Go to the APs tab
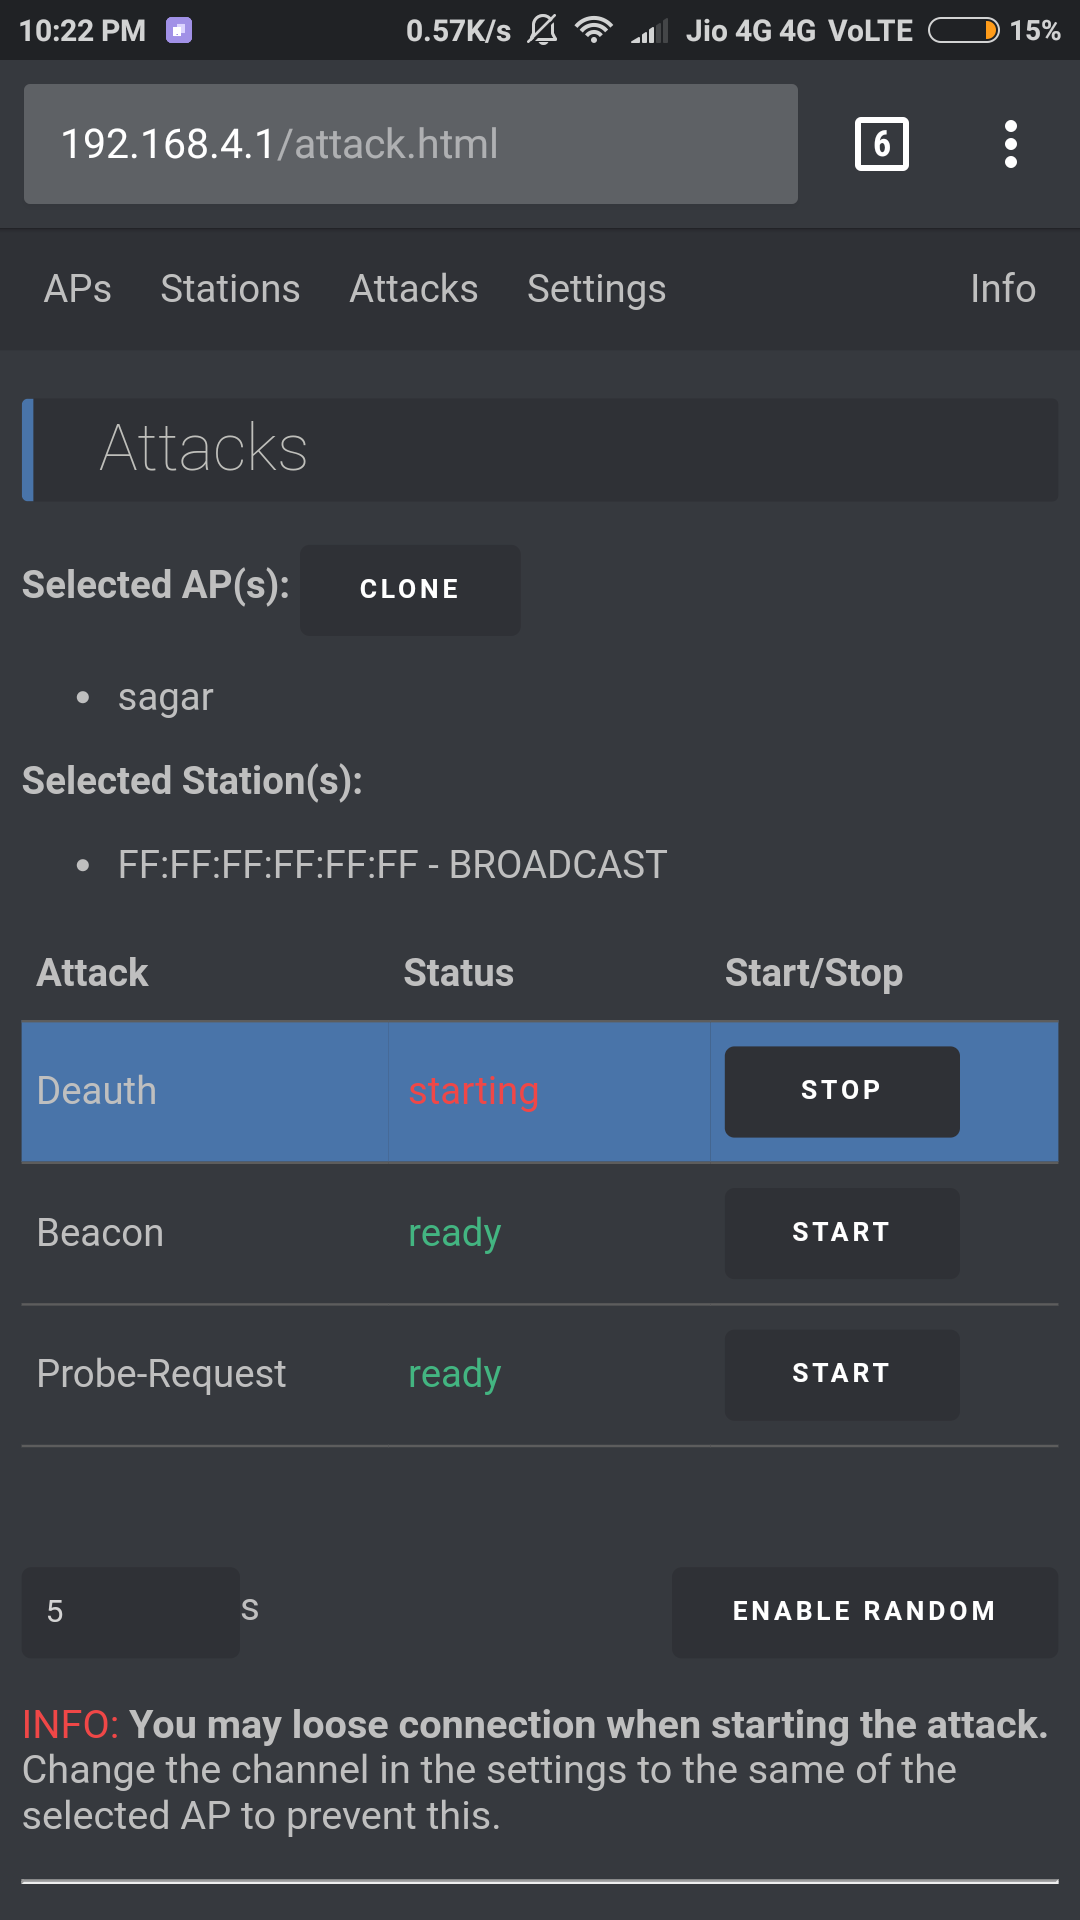 78,289
